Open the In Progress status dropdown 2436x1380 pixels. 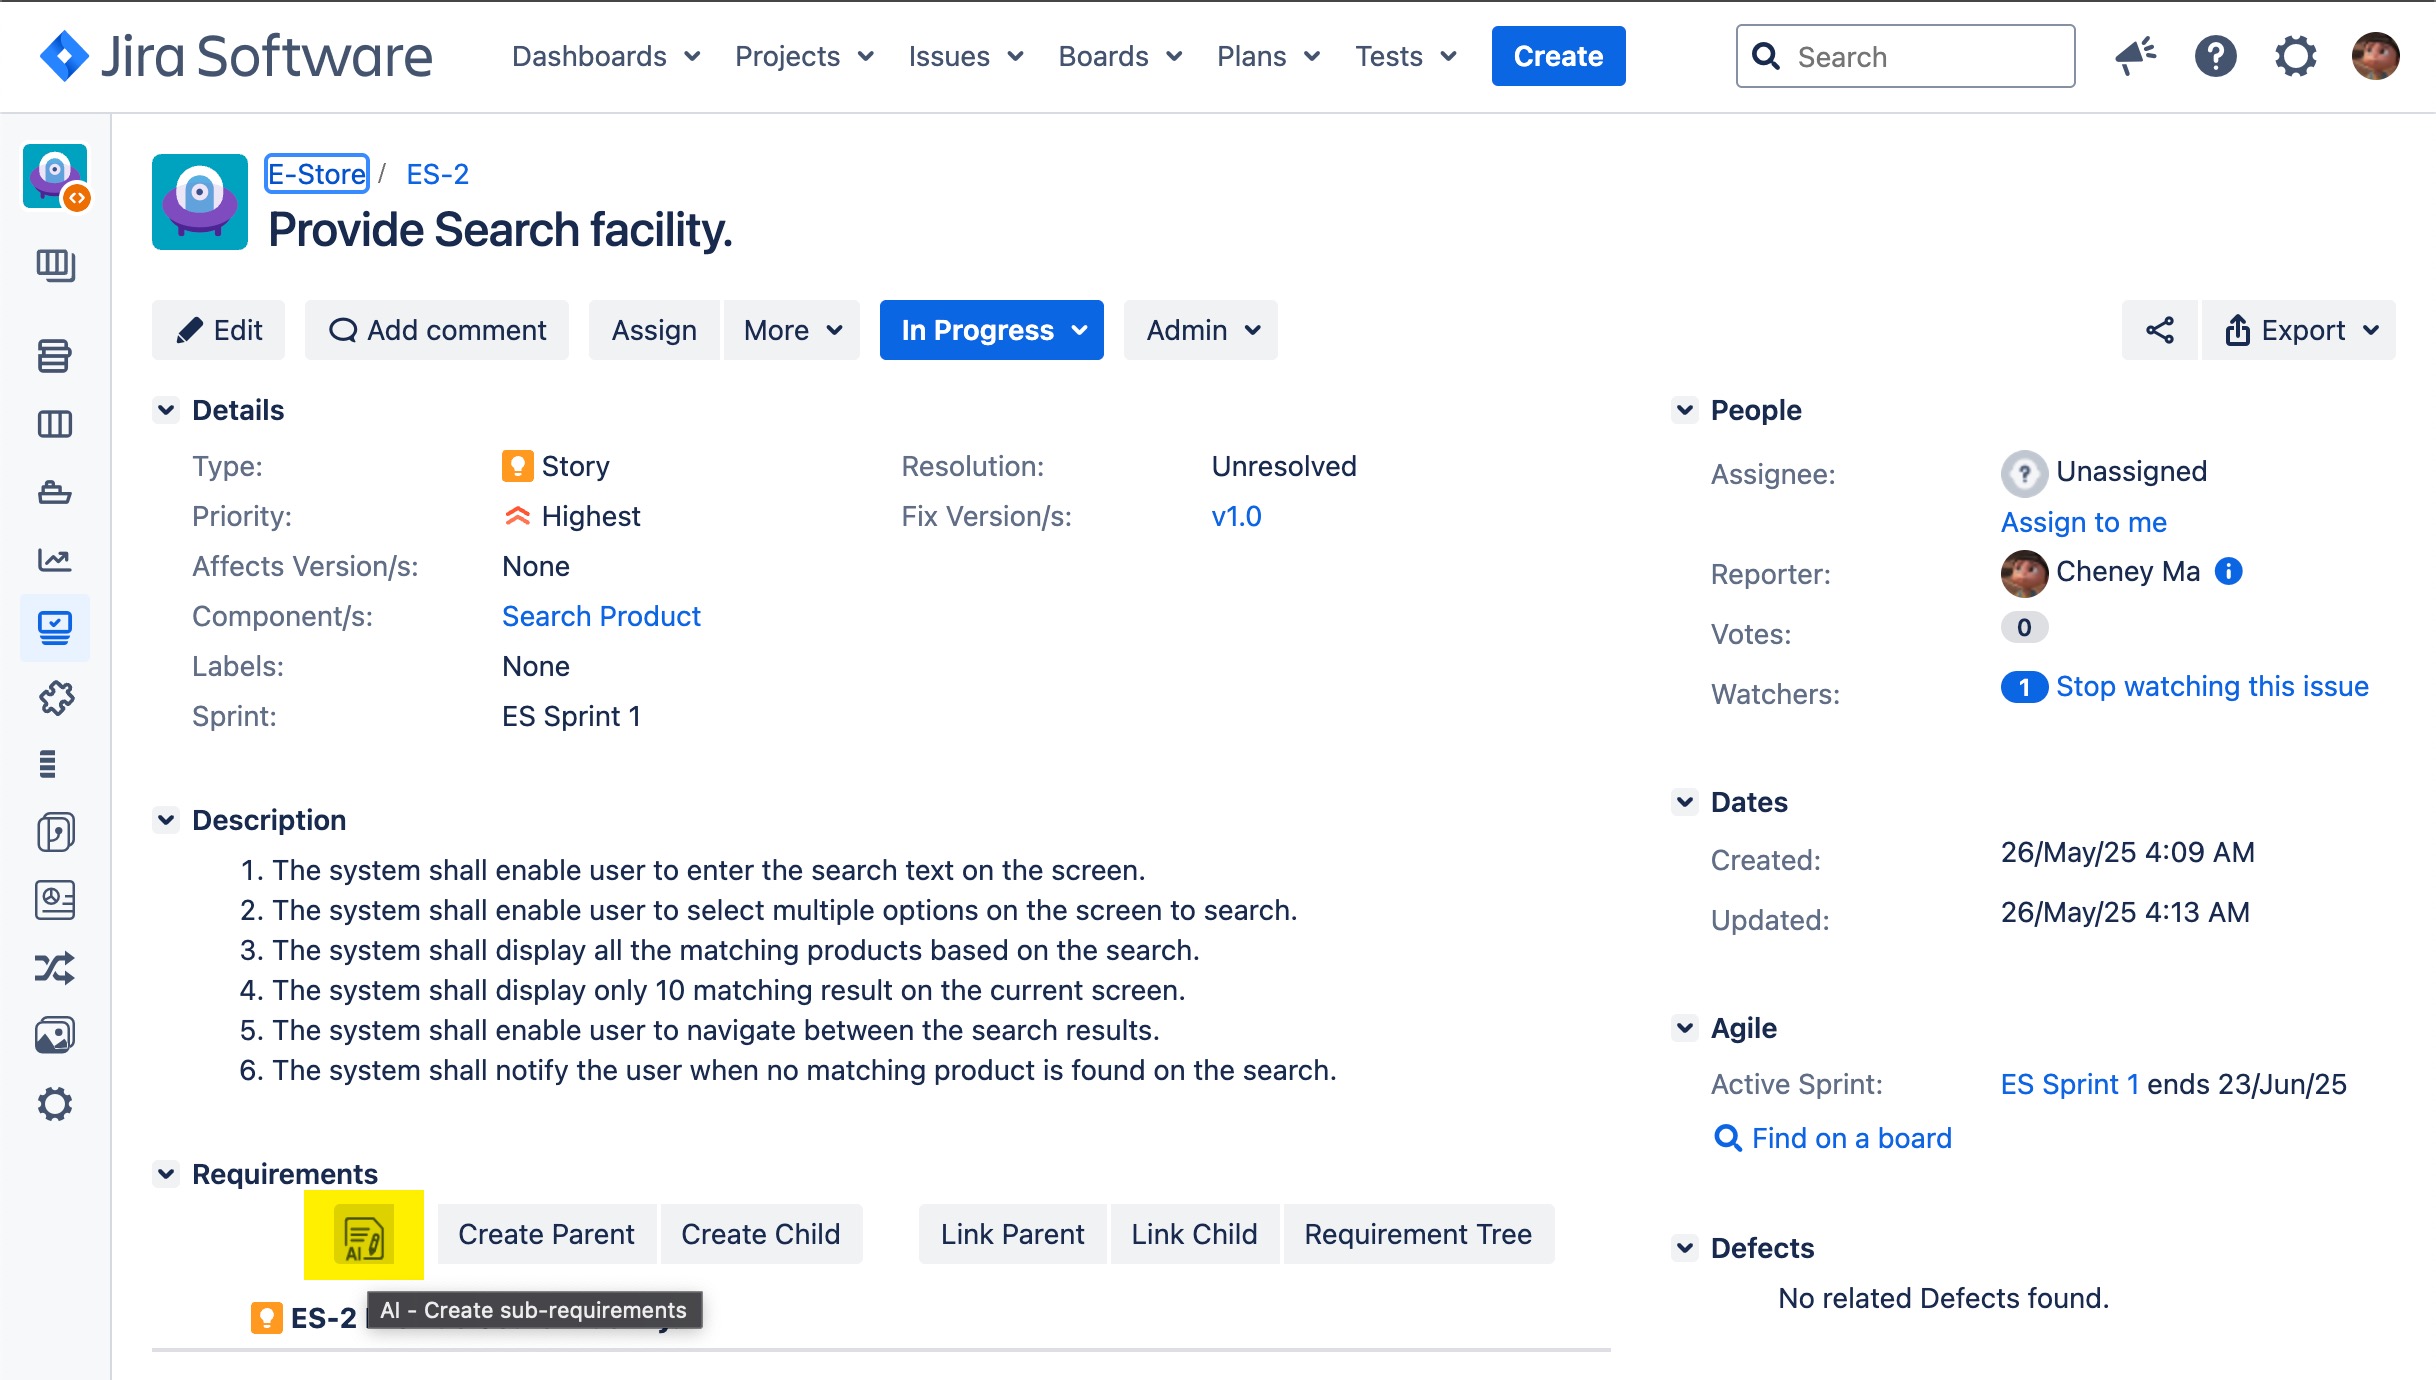pyautogui.click(x=991, y=330)
